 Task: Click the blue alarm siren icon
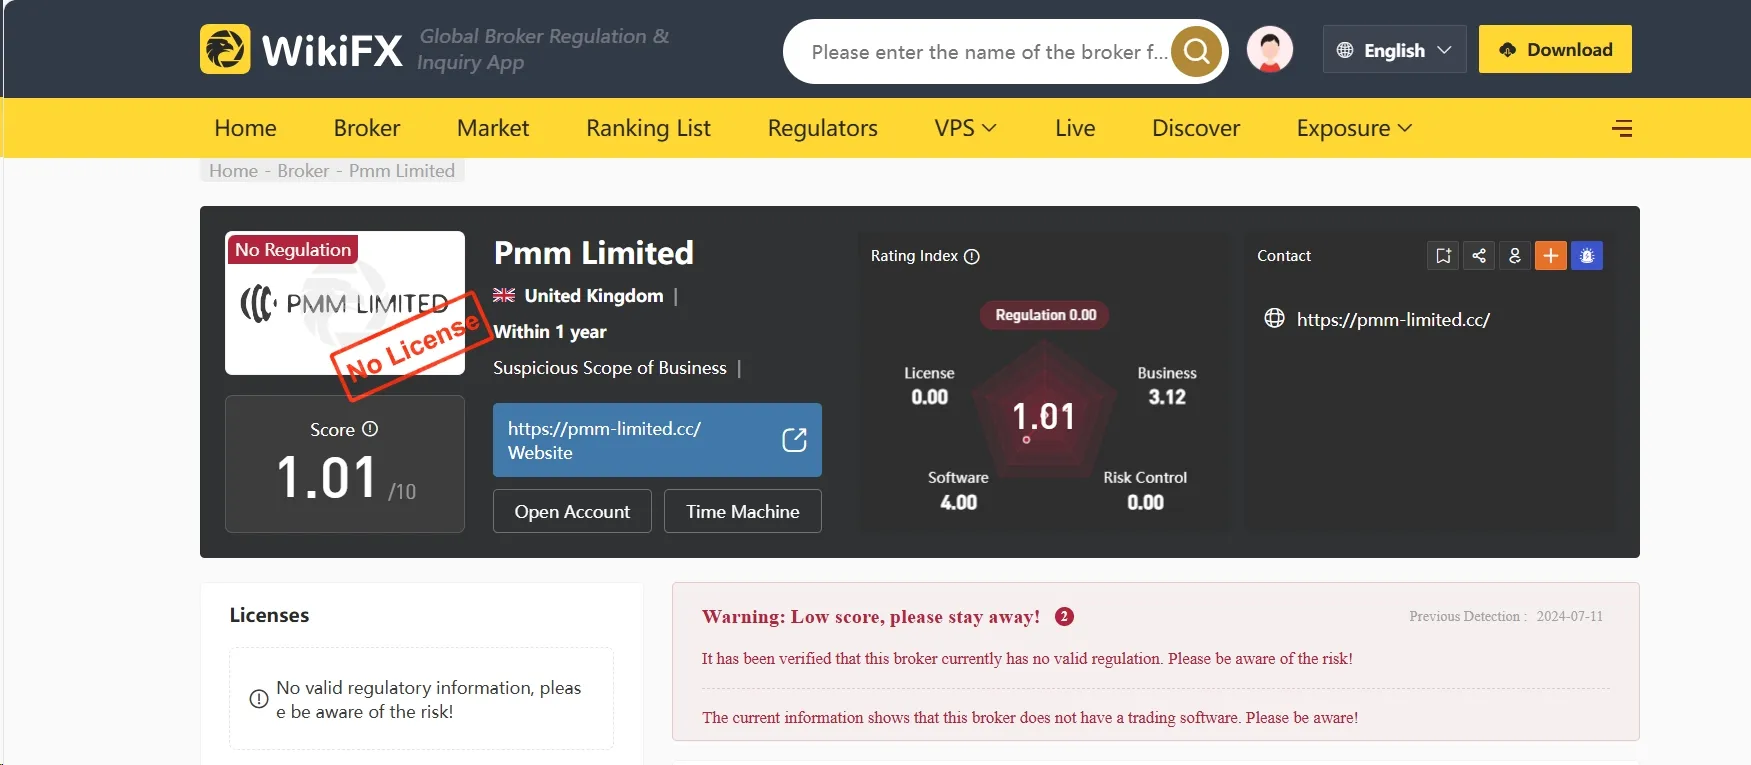(x=1587, y=256)
